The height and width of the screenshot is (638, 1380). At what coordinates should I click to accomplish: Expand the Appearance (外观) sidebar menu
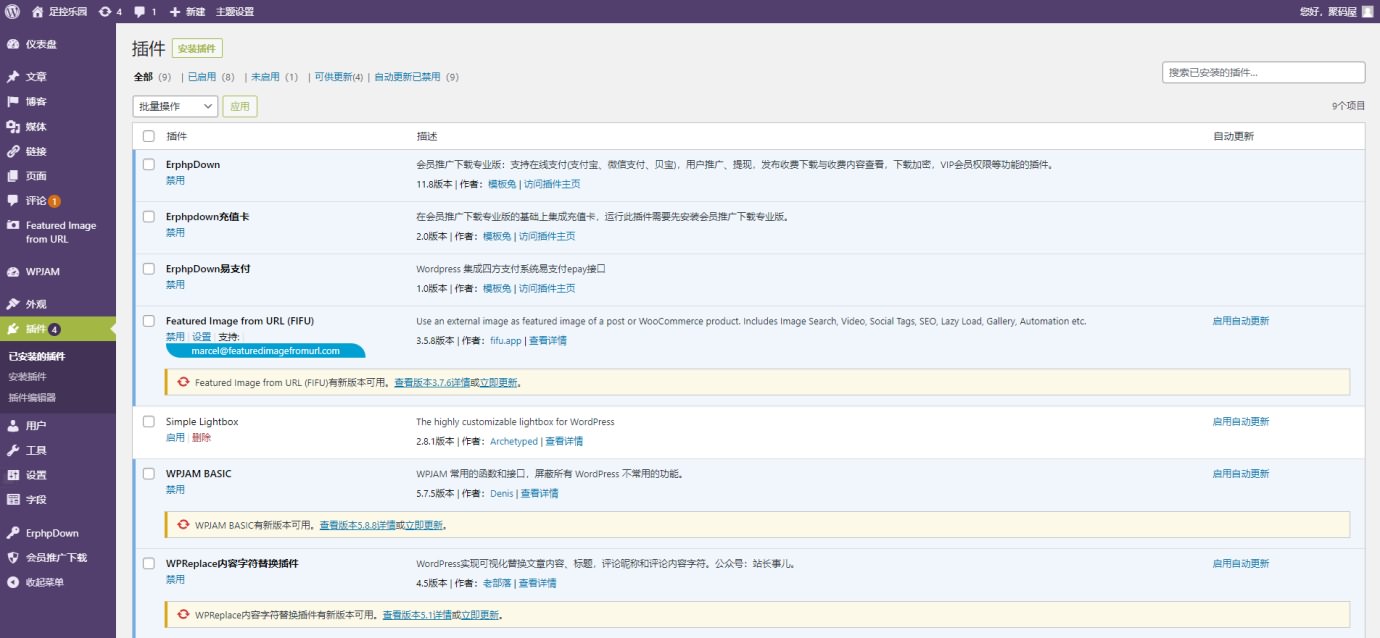[36, 304]
